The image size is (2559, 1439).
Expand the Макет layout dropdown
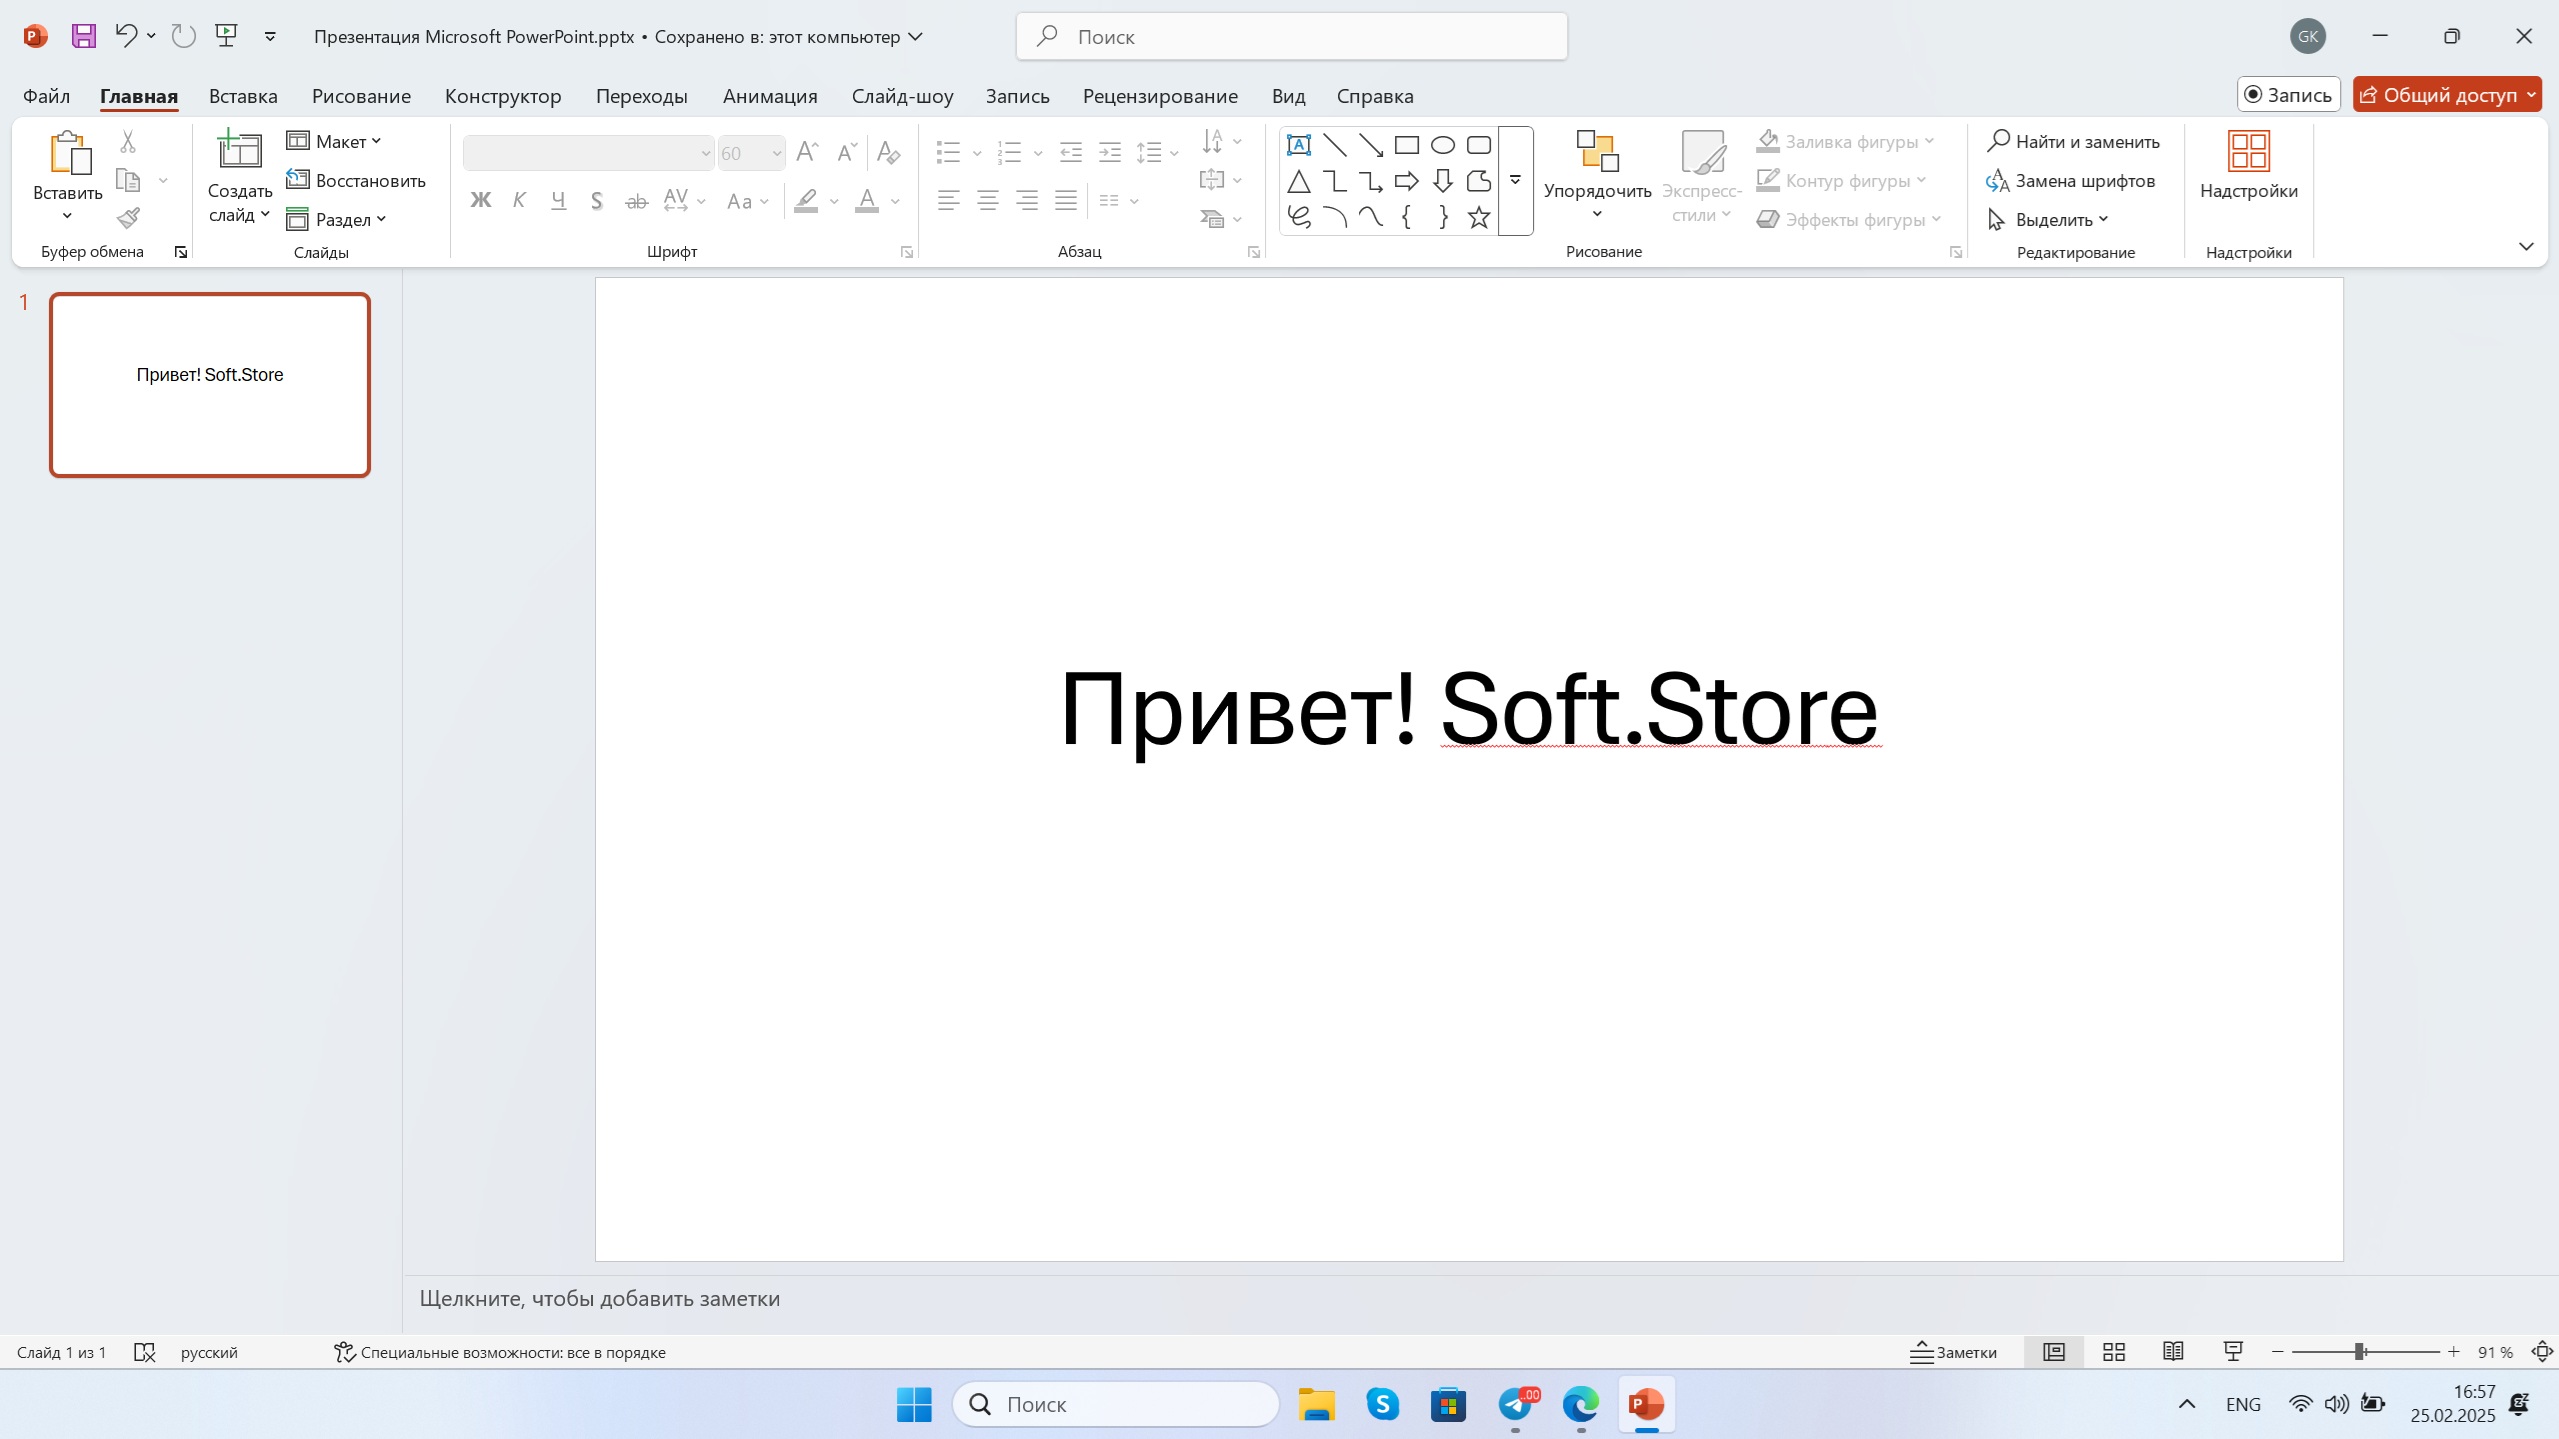pyautogui.click(x=335, y=141)
